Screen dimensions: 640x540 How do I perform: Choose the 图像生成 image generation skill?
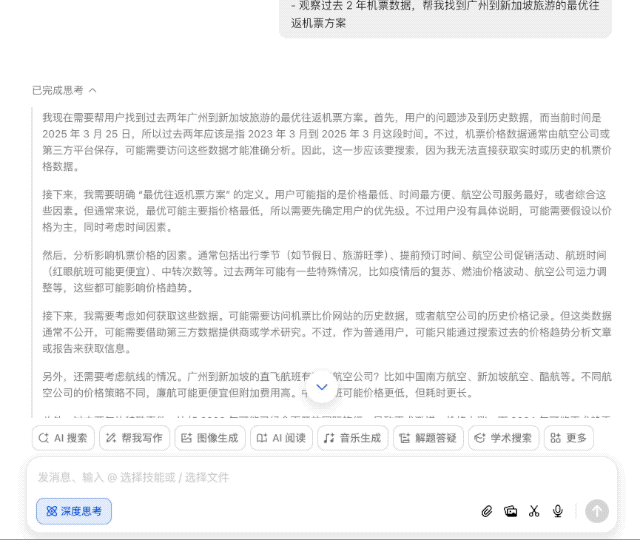209,438
